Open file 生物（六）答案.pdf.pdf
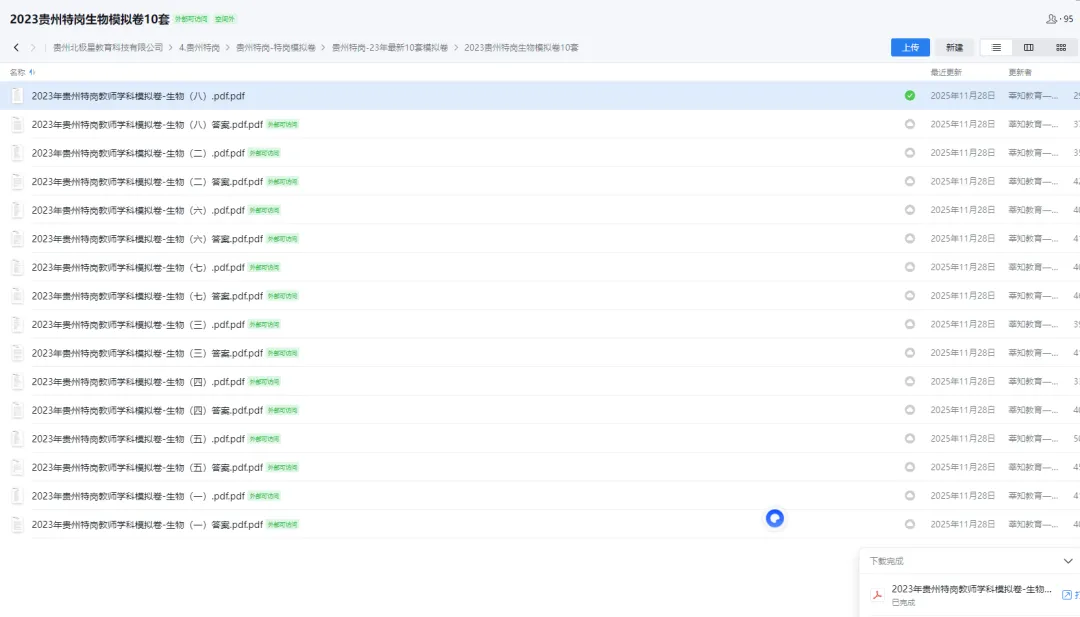1080x617 pixels. (x=147, y=239)
